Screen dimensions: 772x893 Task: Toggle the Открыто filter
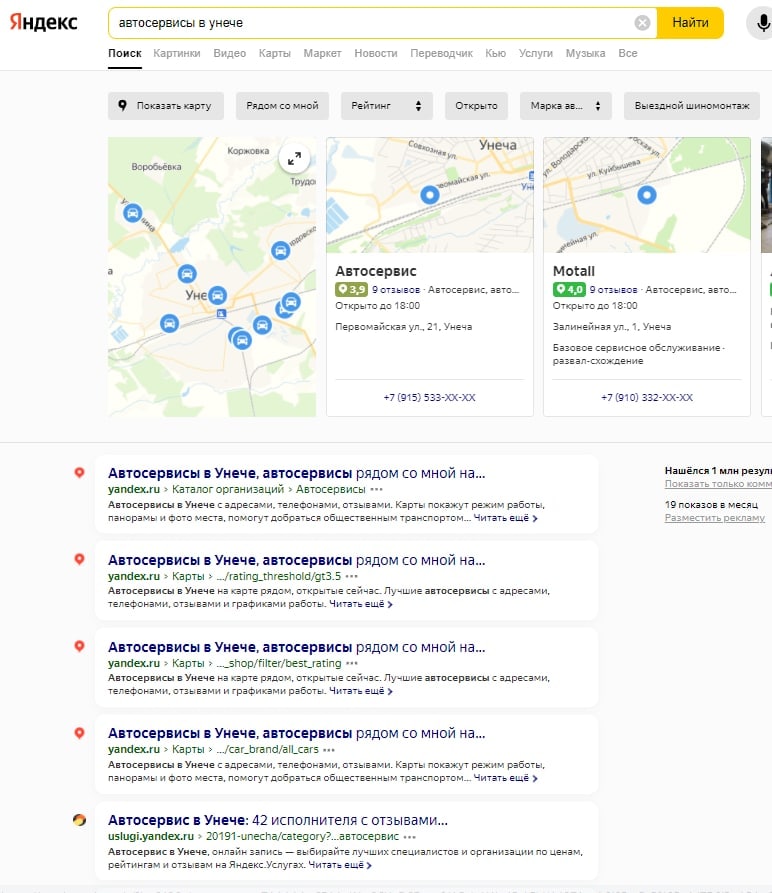click(x=476, y=105)
